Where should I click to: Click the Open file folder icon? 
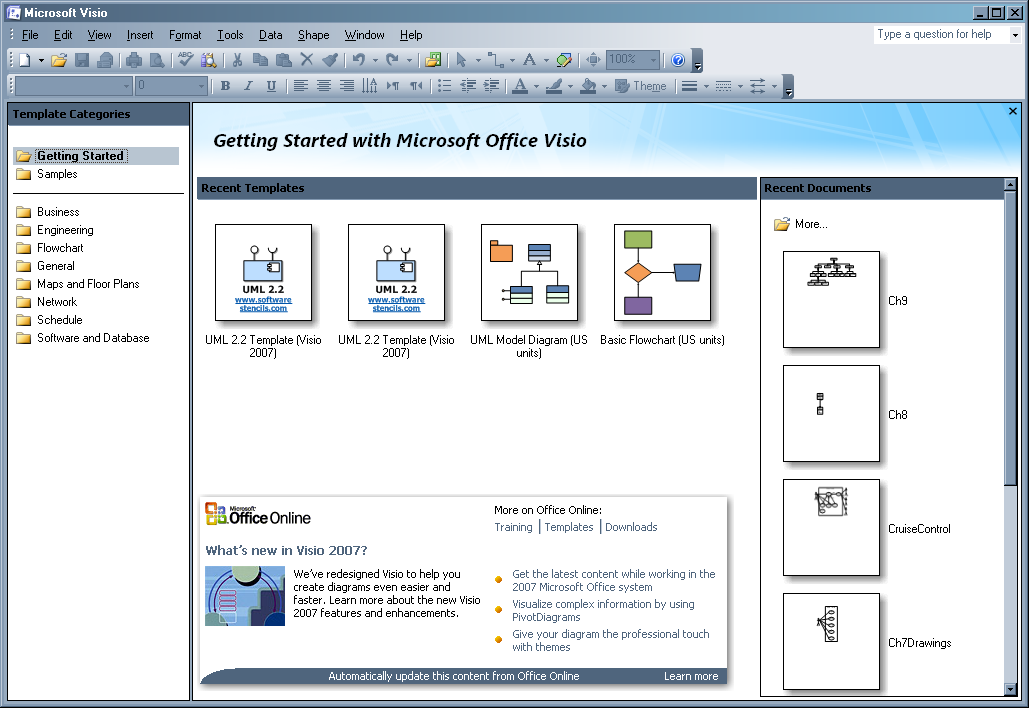(x=59, y=60)
